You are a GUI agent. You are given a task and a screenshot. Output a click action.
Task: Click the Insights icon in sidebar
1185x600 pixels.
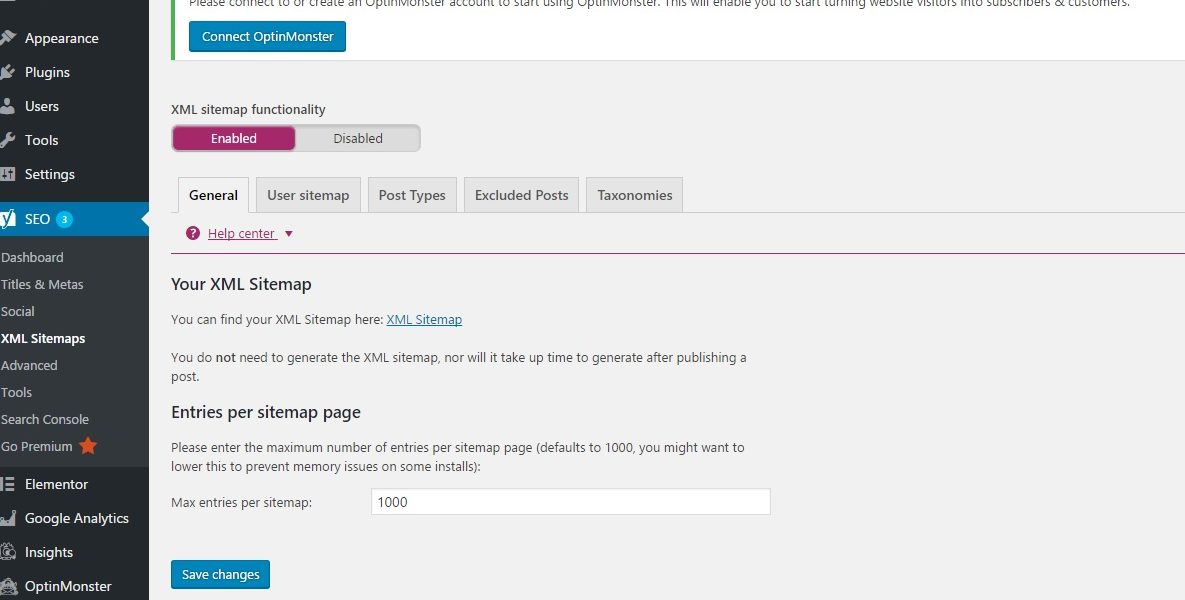[8, 552]
